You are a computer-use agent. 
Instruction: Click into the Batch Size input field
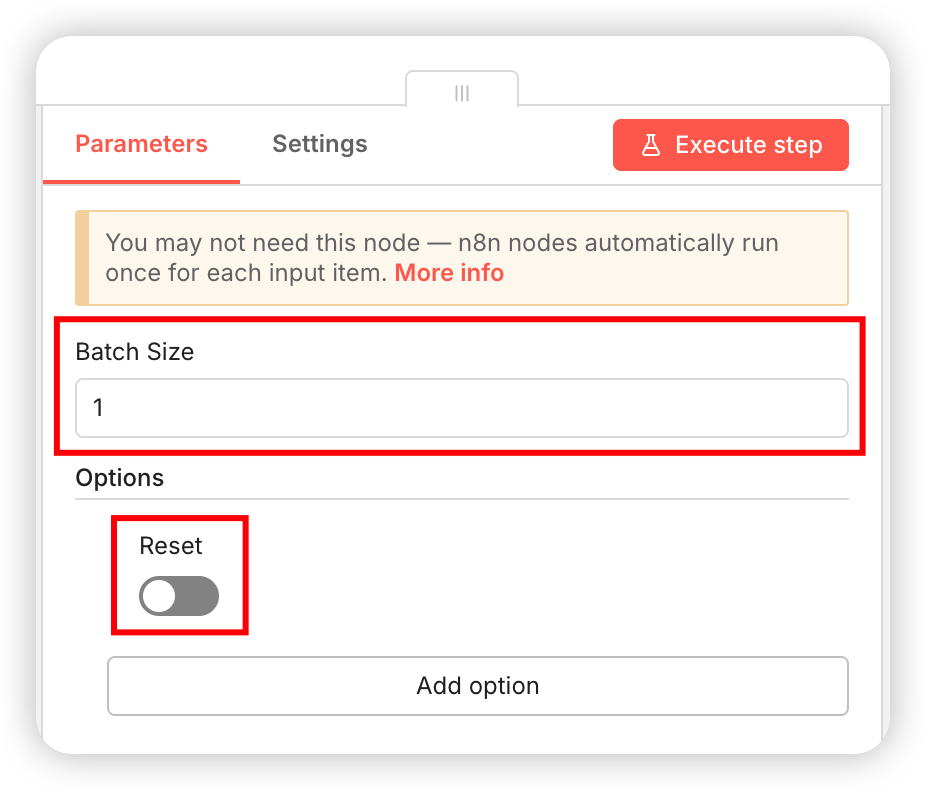pyautogui.click(x=461, y=408)
